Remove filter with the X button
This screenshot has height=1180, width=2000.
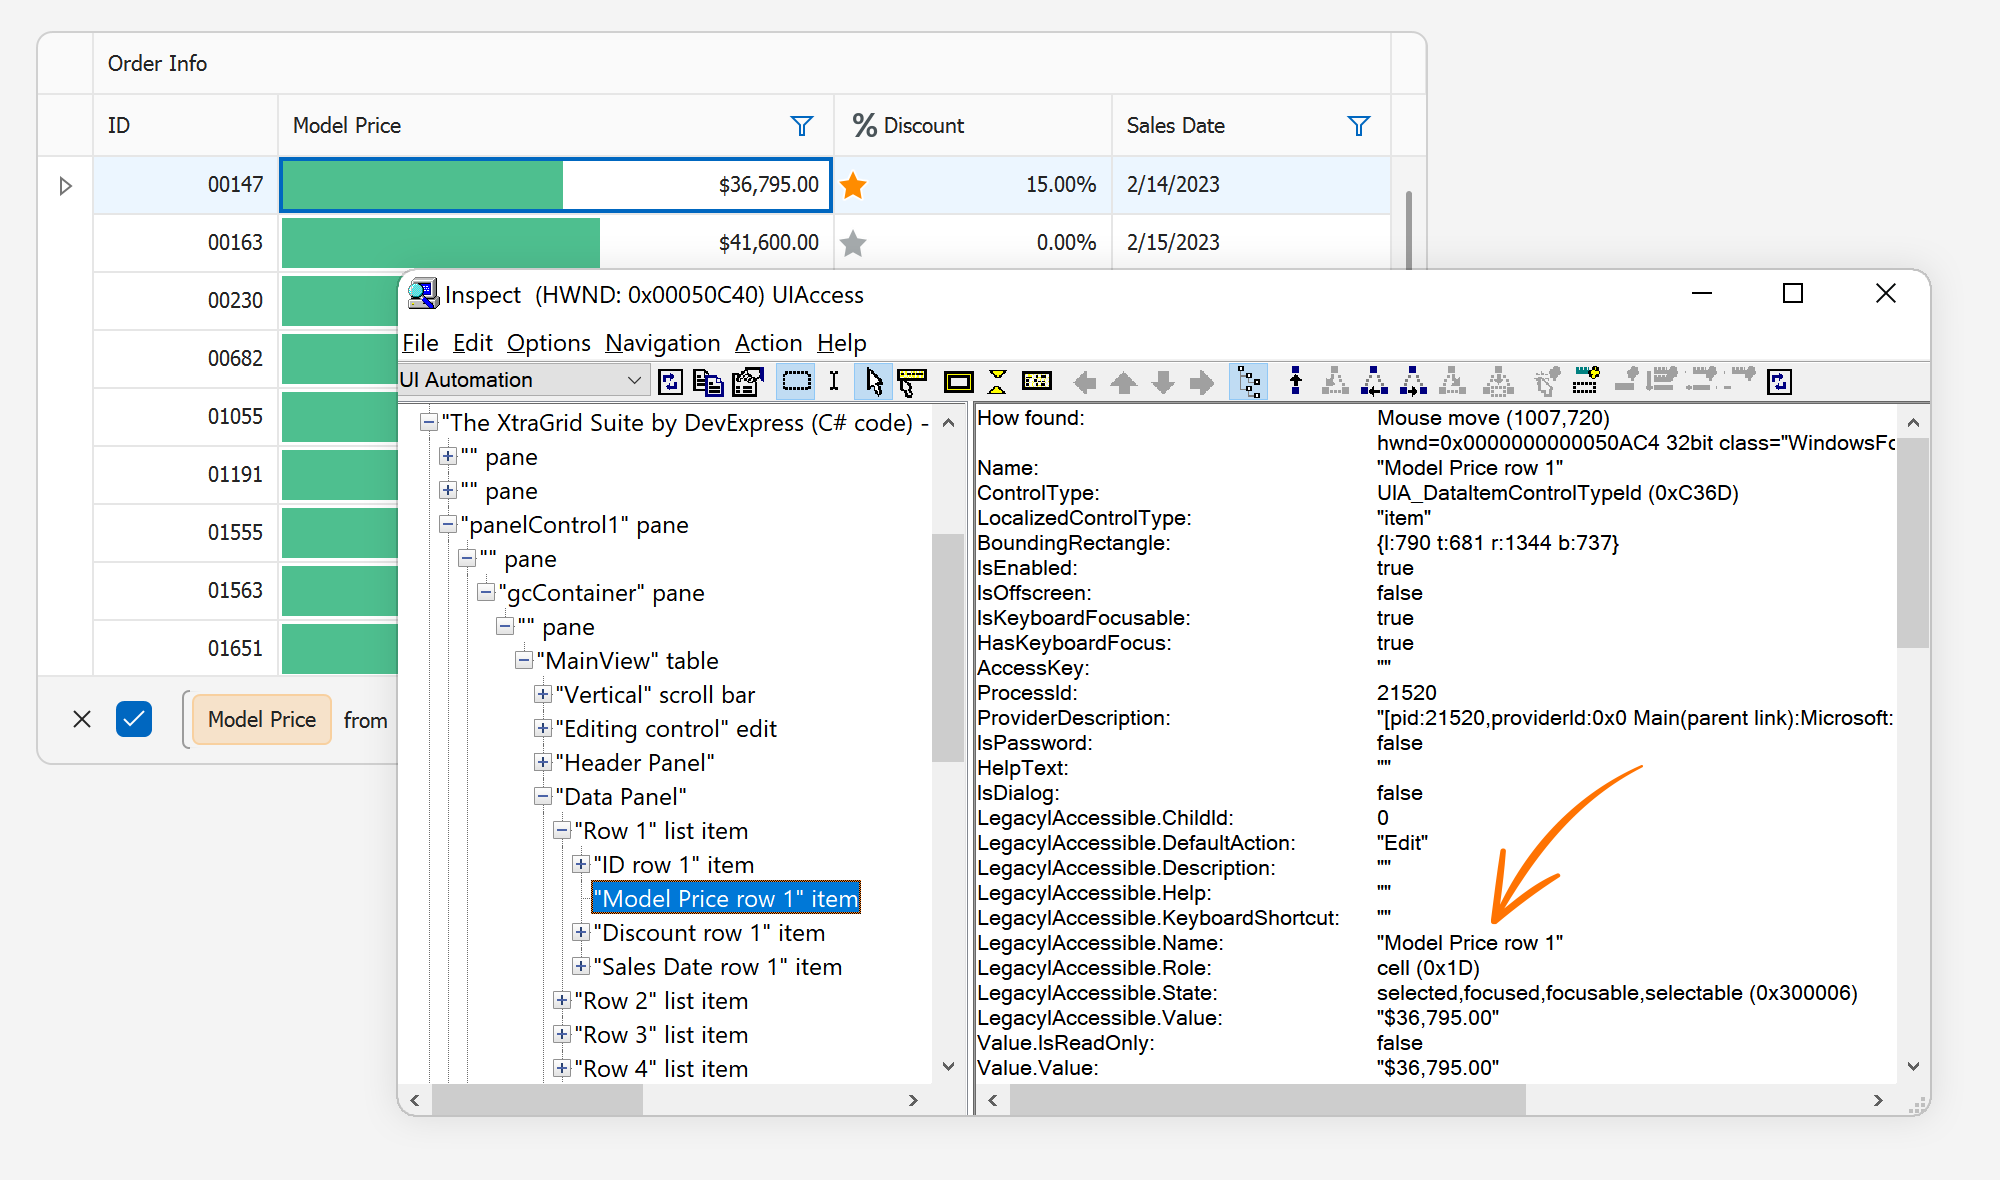[x=82, y=719]
